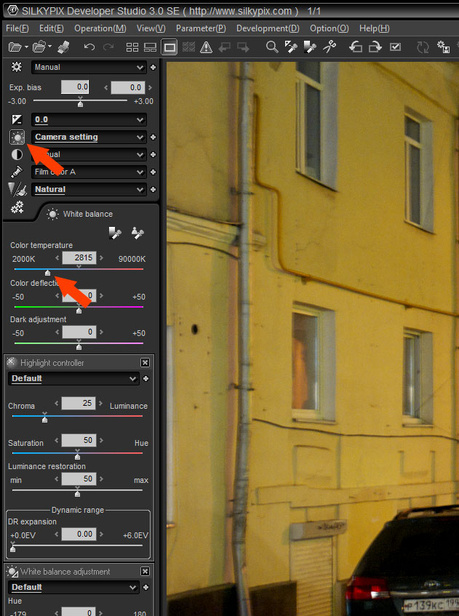Click the taste add button beside Highlight controller Default
Screen dimensions: 459x616
[146, 379]
